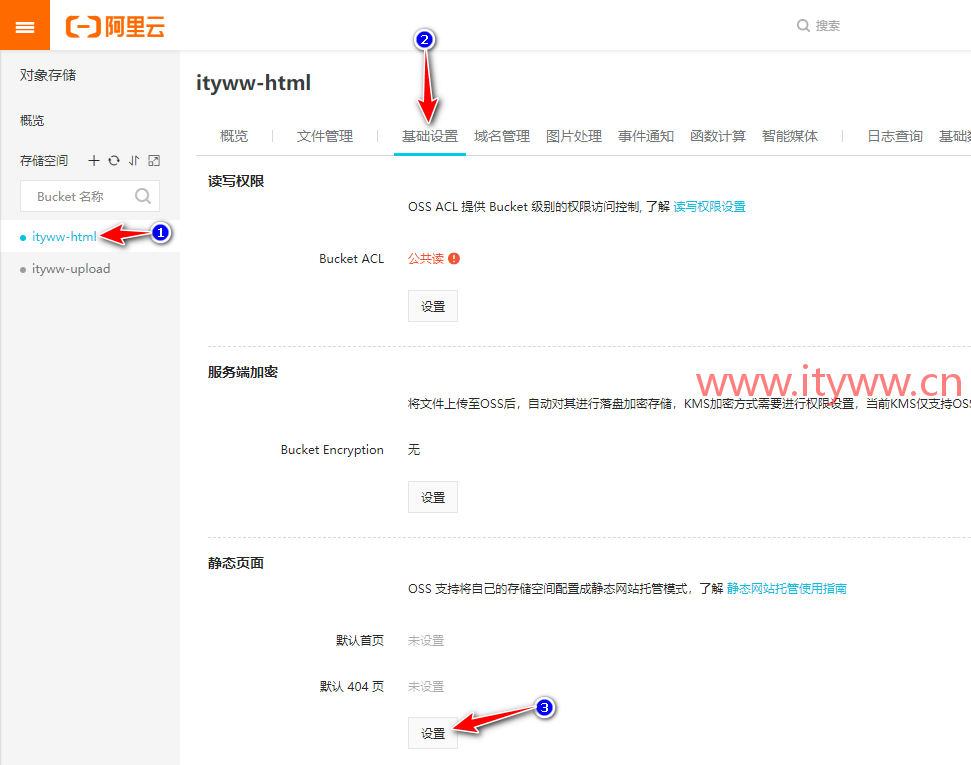Click the 阿里云 logo
The height and width of the screenshot is (765, 971).
(115, 27)
